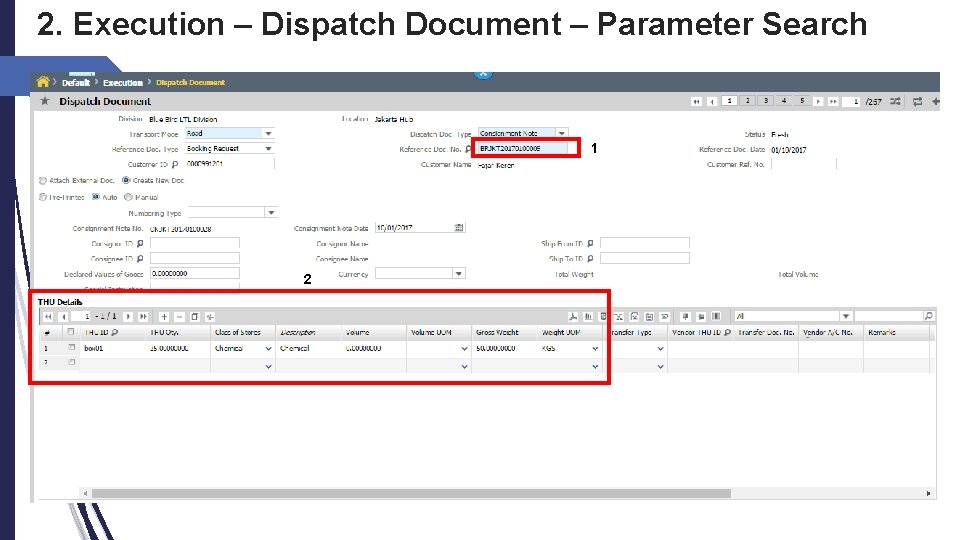Open record page 3 in header pager

click(765, 101)
